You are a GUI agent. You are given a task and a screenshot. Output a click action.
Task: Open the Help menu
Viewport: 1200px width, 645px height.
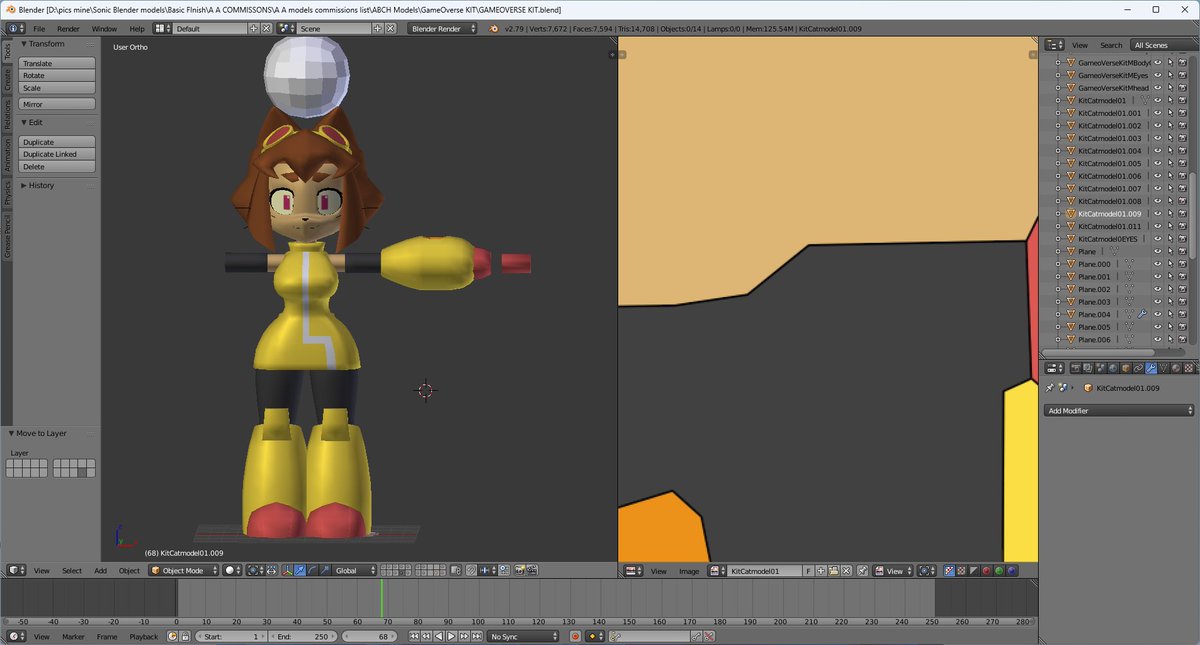136,28
